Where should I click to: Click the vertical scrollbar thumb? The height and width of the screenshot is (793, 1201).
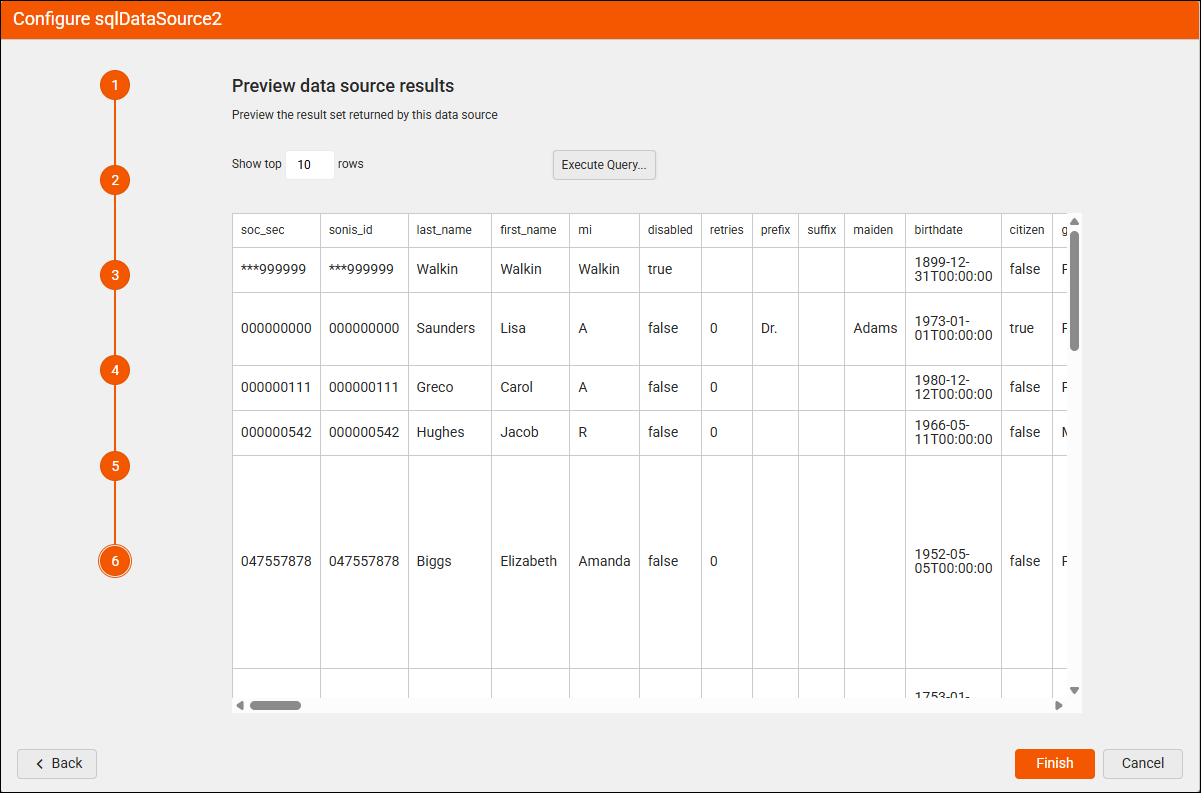coord(1074,291)
